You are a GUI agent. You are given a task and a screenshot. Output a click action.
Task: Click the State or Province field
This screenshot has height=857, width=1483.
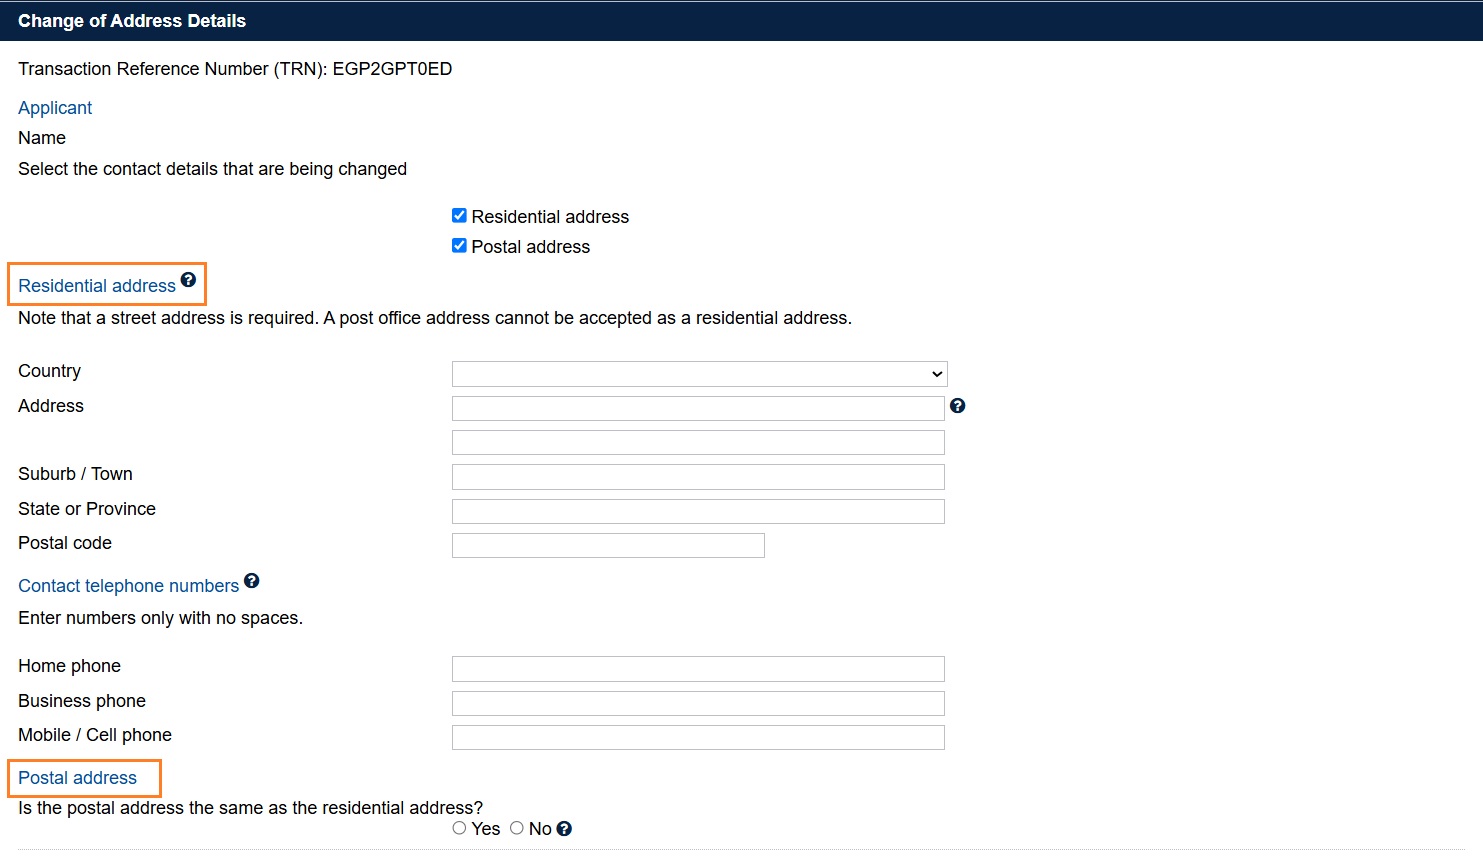point(698,512)
